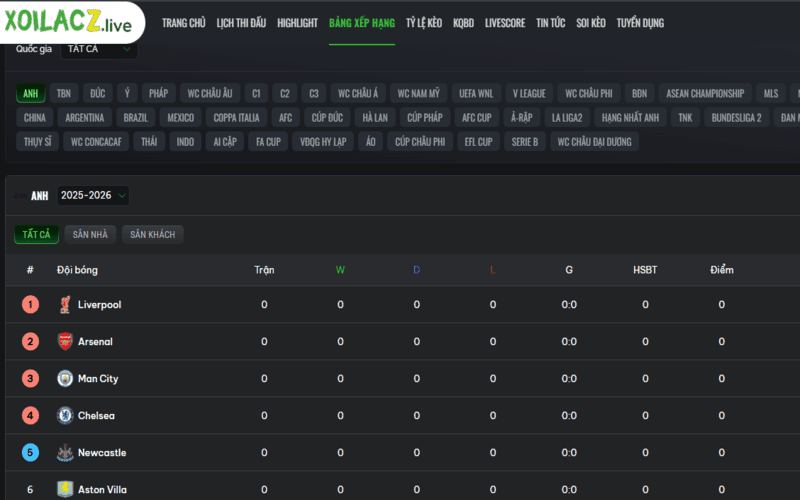Select the C3 competition button
Image resolution: width=800 pixels, height=500 pixels.
coord(314,93)
